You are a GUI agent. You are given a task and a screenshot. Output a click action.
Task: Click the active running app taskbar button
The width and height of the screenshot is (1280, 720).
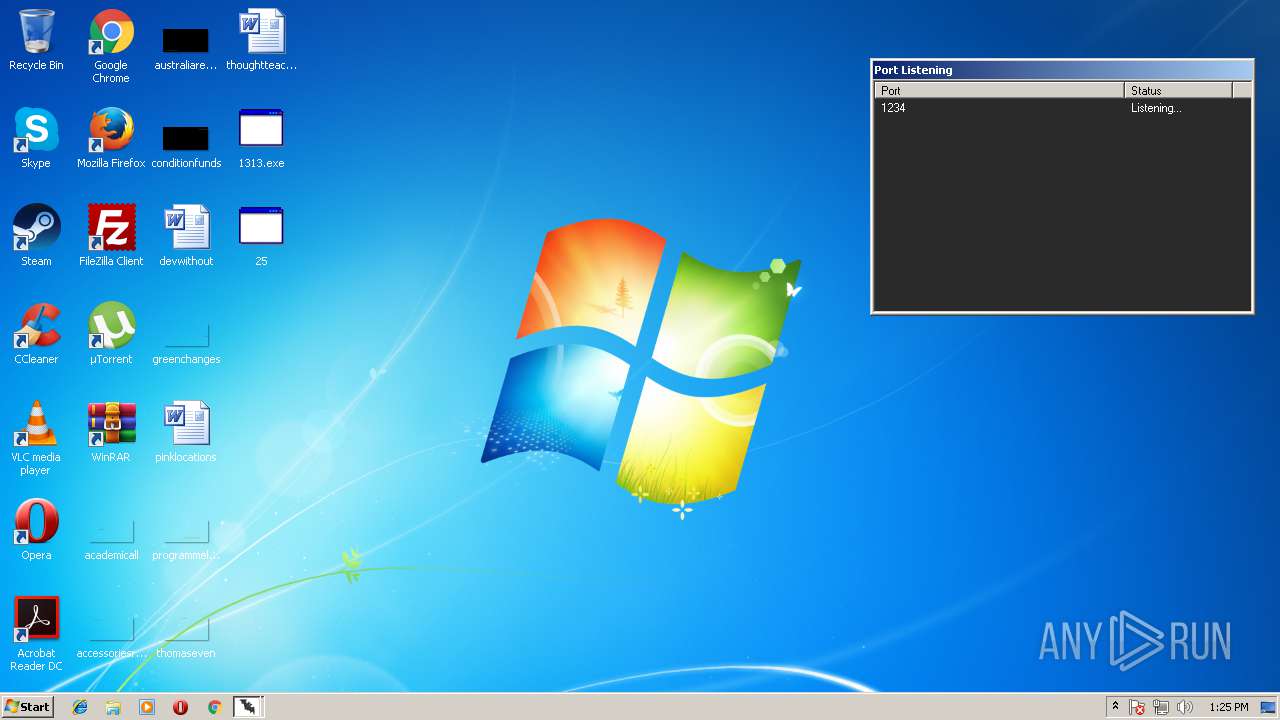click(x=247, y=707)
